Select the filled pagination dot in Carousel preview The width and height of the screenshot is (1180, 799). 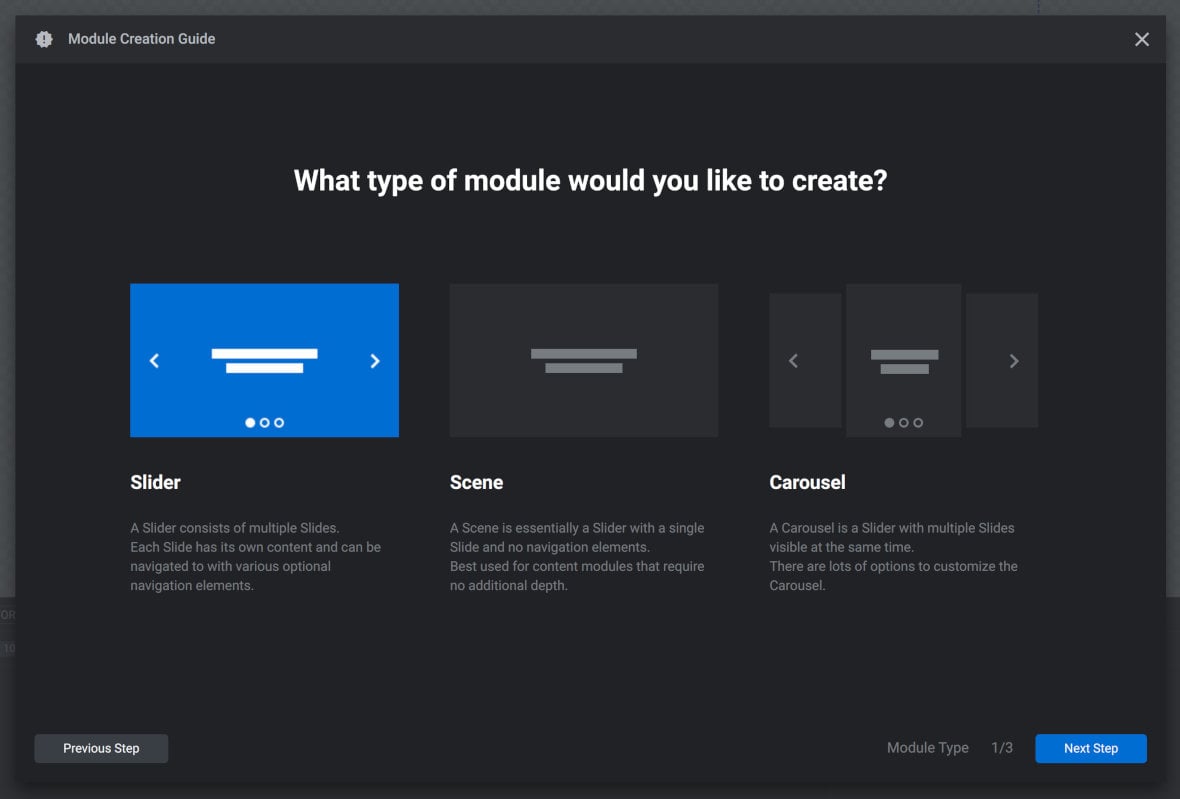pos(889,422)
